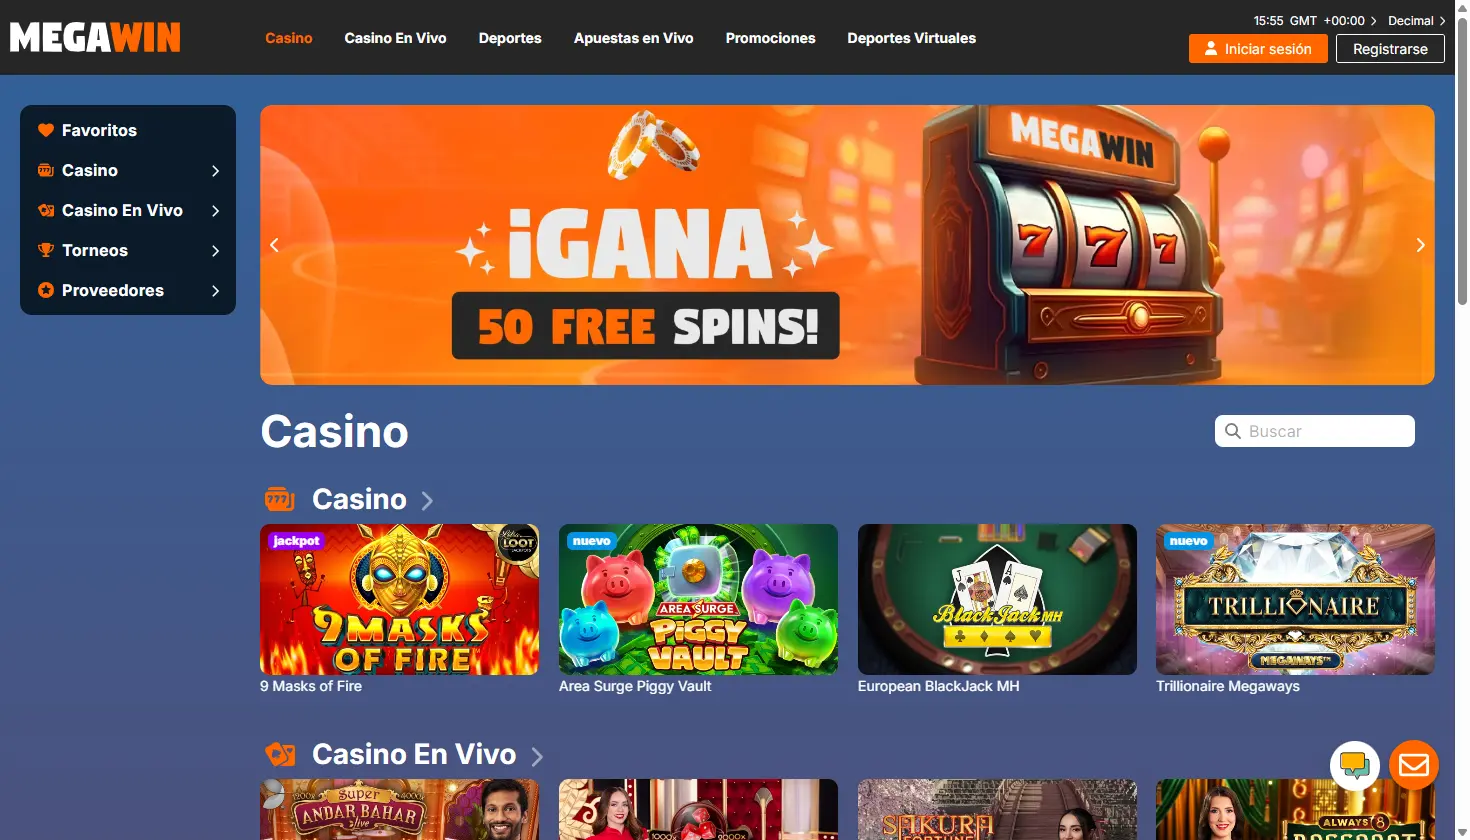This screenshot has height=840, width=1470.
Task: Open the Decimal odds format dropdown
Action: click(1416, 20)
